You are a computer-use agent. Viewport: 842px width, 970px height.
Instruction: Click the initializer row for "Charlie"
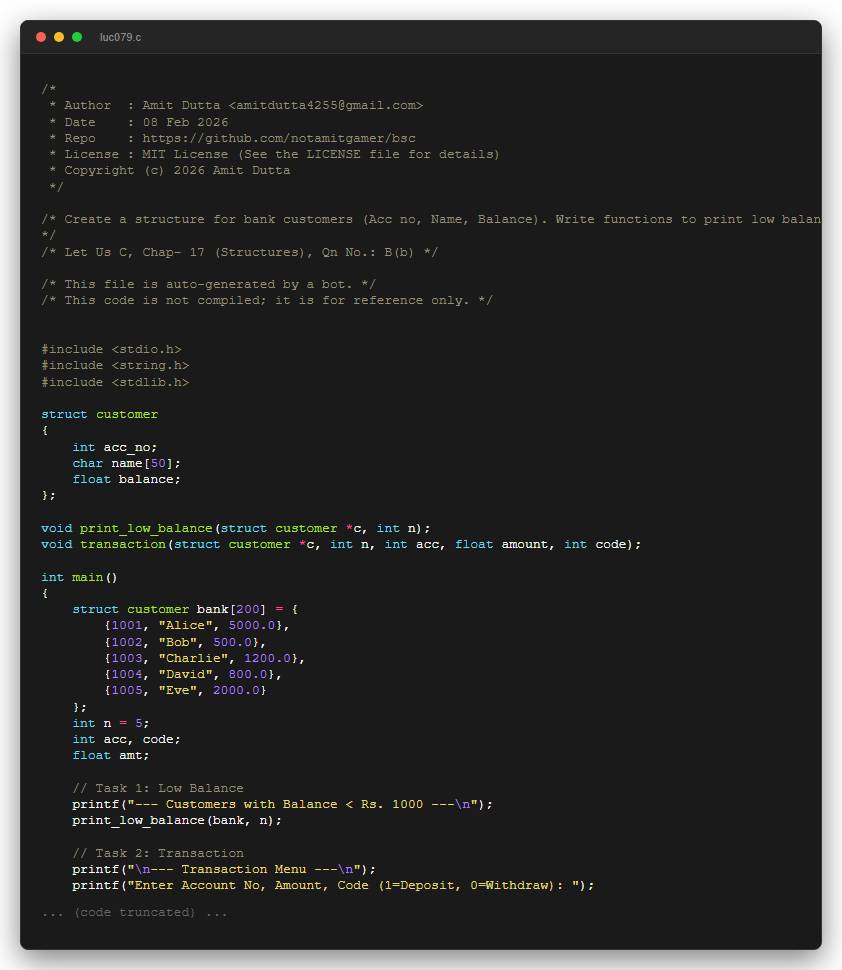[205, 658]
